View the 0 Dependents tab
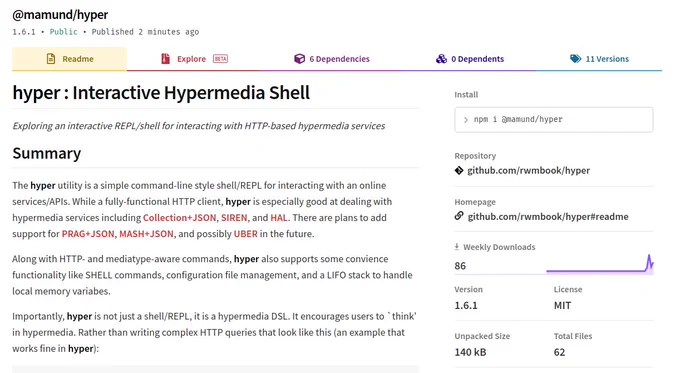The width and height of the screenshot is (680, 373). point(470,59)
